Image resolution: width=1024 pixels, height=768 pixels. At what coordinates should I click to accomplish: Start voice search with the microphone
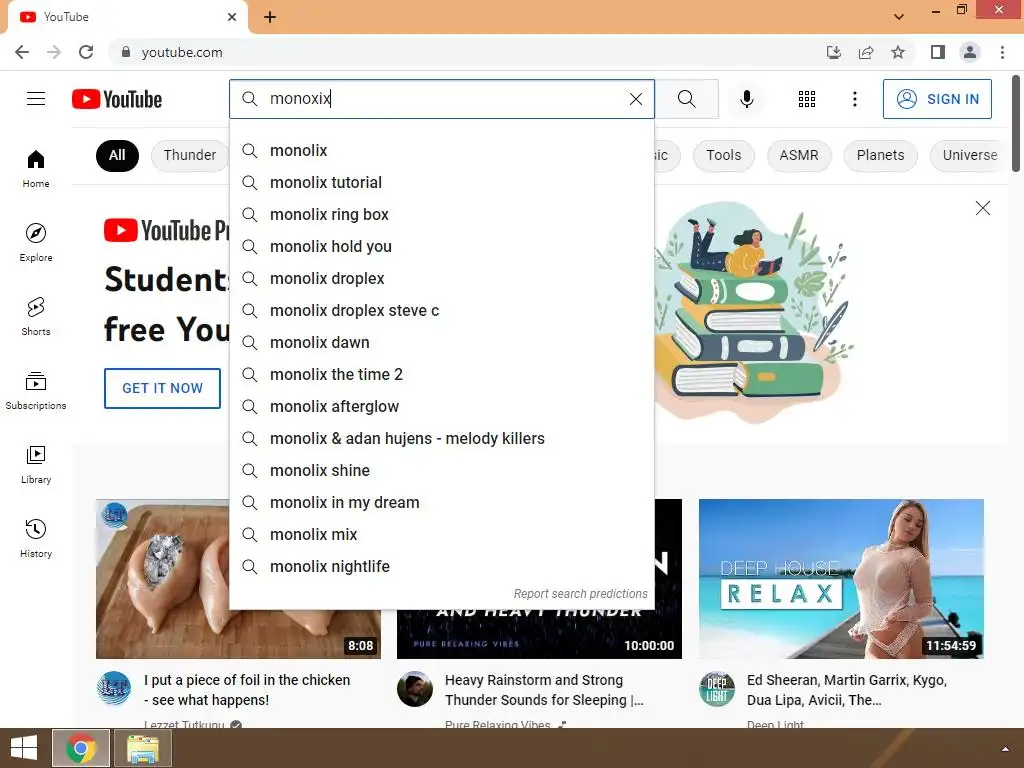tap(746, 99)
